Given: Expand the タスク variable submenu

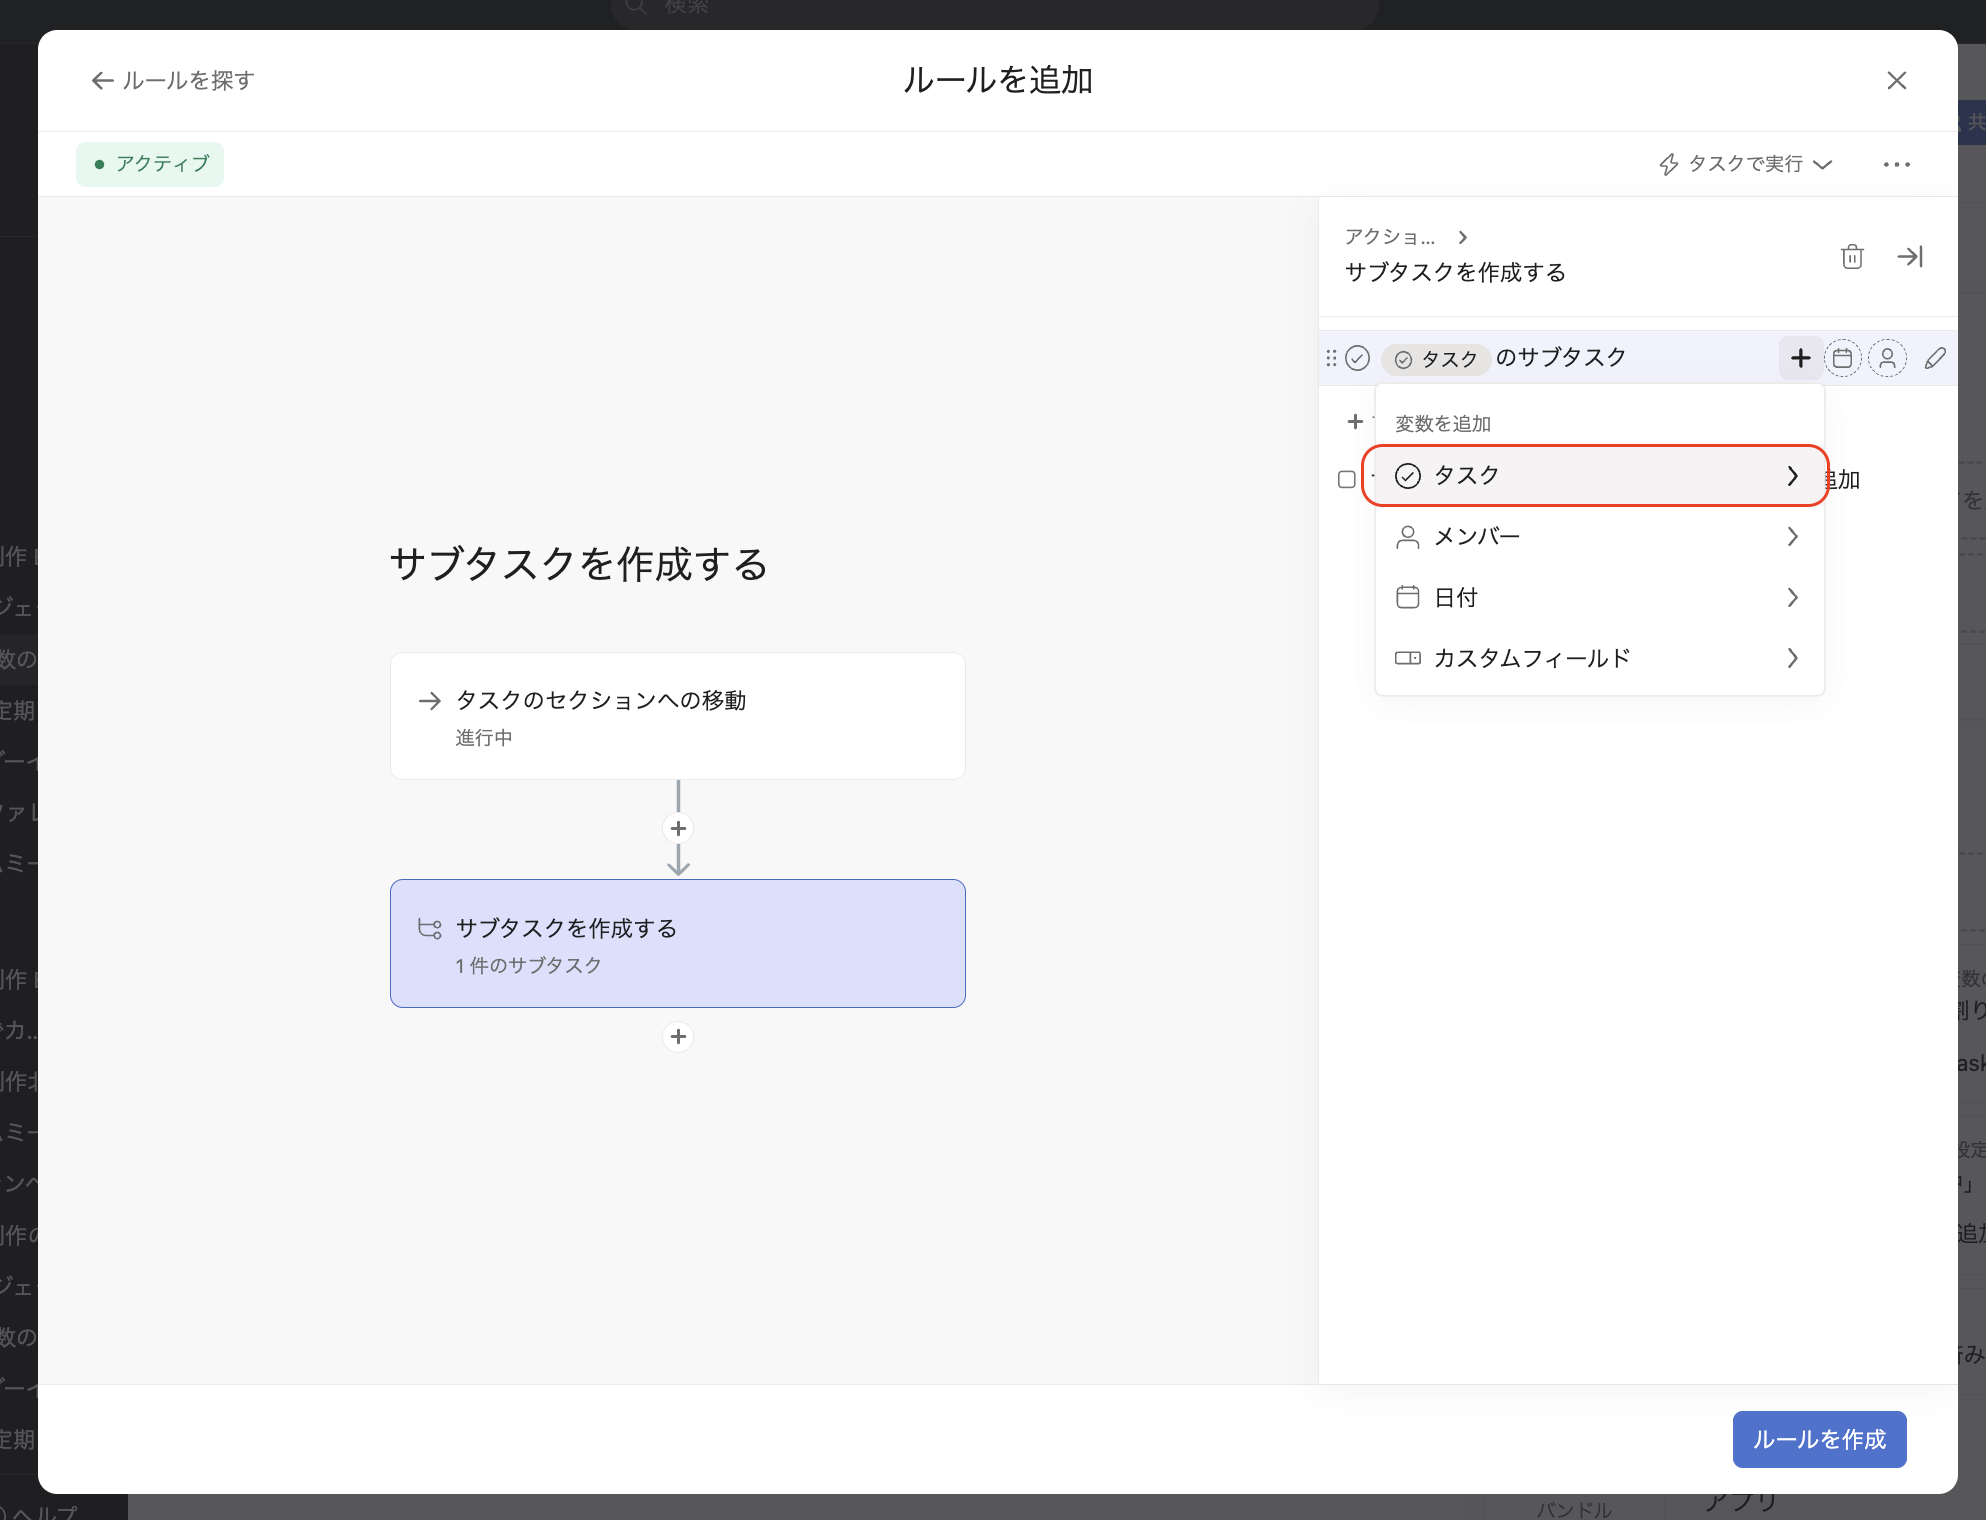Looking at the screenshot, I should click(1597, 476).
